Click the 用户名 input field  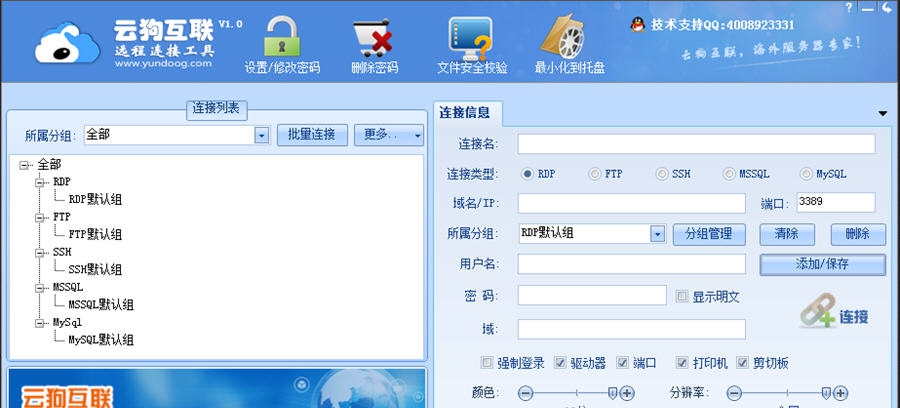(x=631, y=264)
